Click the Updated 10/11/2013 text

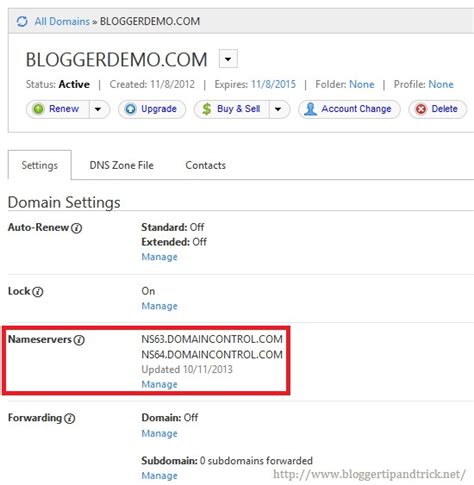(187, 369)
